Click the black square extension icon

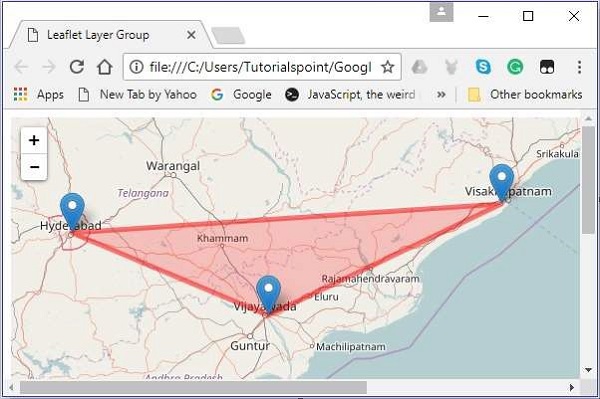(547, 67)
